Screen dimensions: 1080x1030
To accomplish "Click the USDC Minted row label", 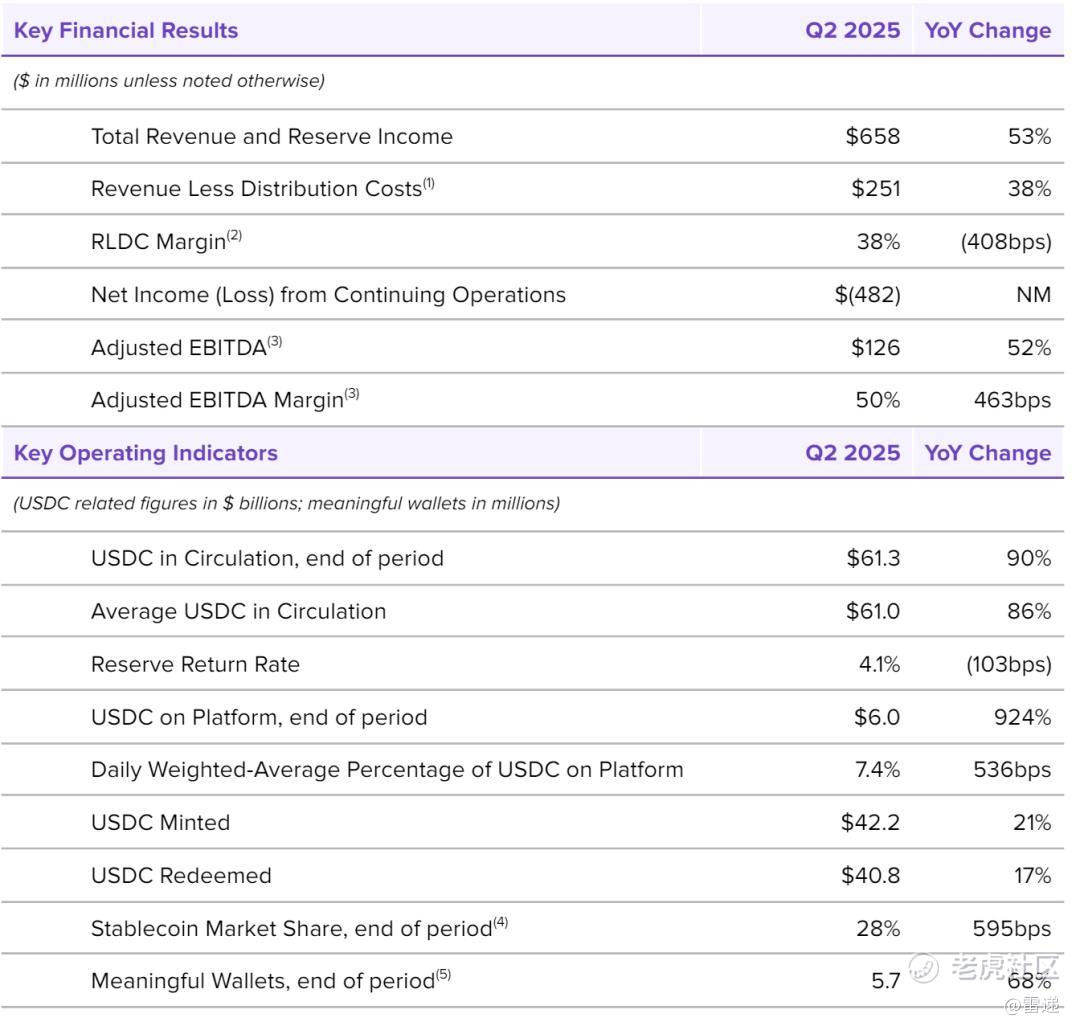I will (160, 823).
